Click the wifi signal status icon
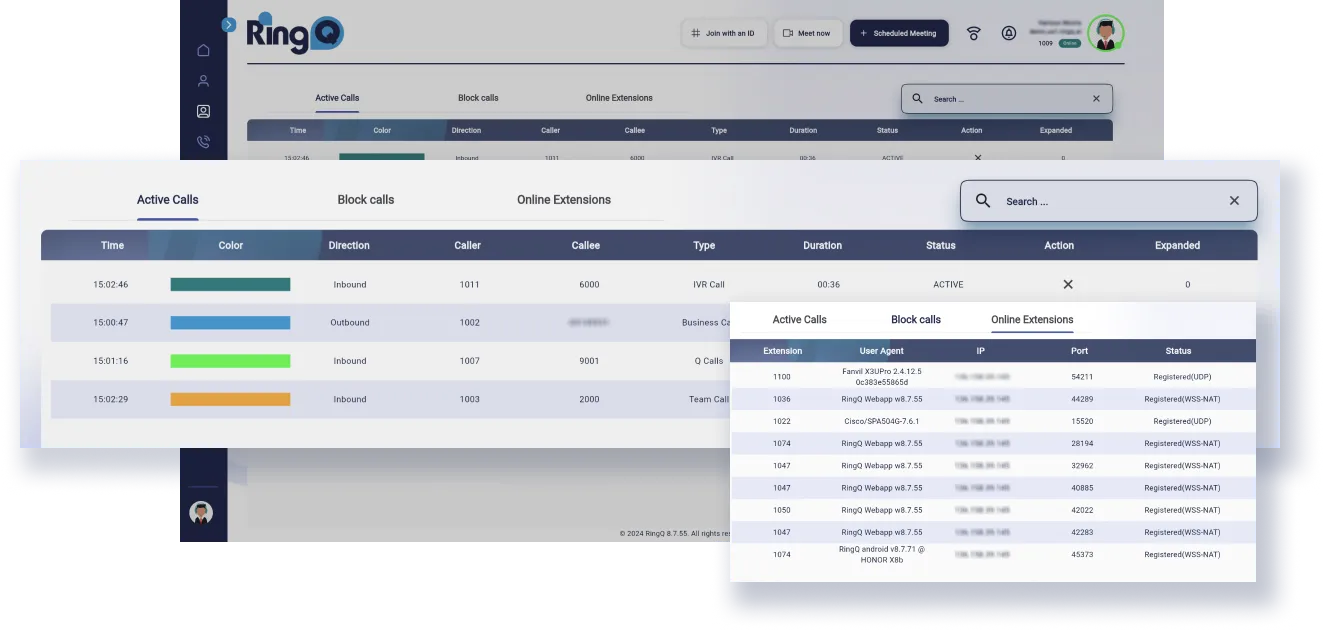1323x630 pixels. 973,32
